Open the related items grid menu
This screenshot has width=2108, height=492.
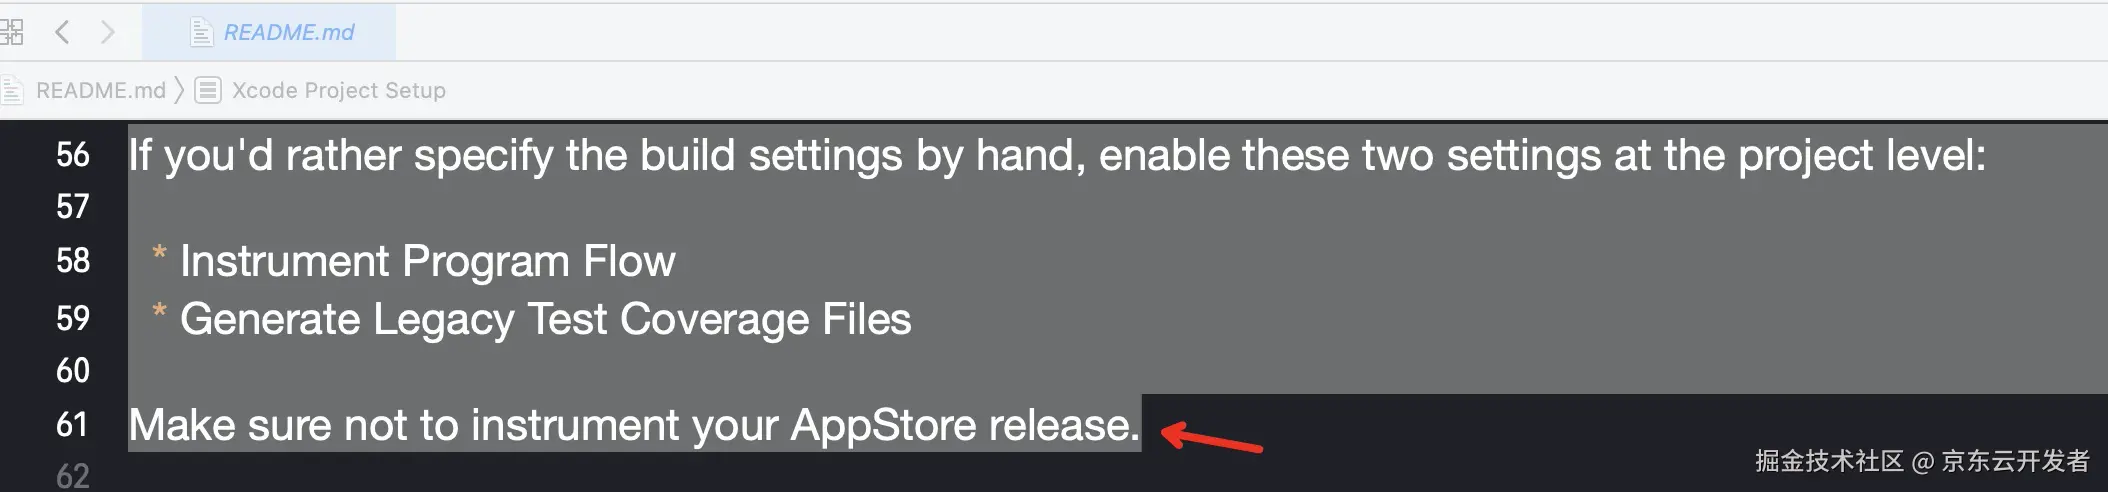pos(11,32)
